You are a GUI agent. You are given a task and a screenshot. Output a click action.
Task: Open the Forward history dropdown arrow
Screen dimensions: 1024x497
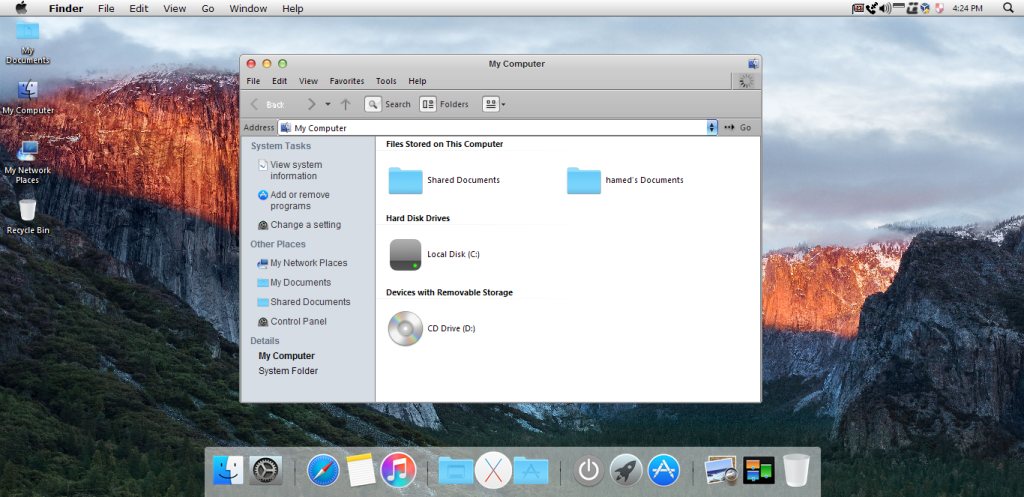(327, 104)
